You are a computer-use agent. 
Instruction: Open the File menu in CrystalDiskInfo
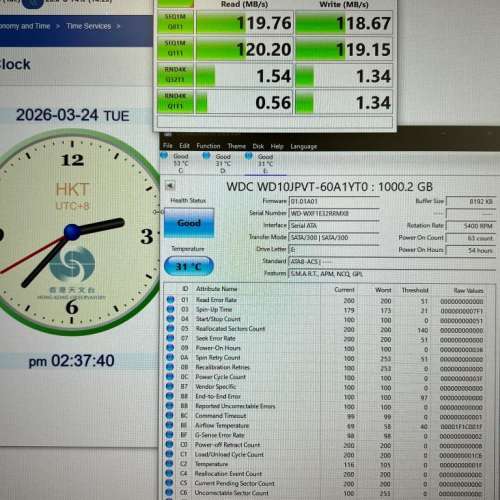point(168,146)
